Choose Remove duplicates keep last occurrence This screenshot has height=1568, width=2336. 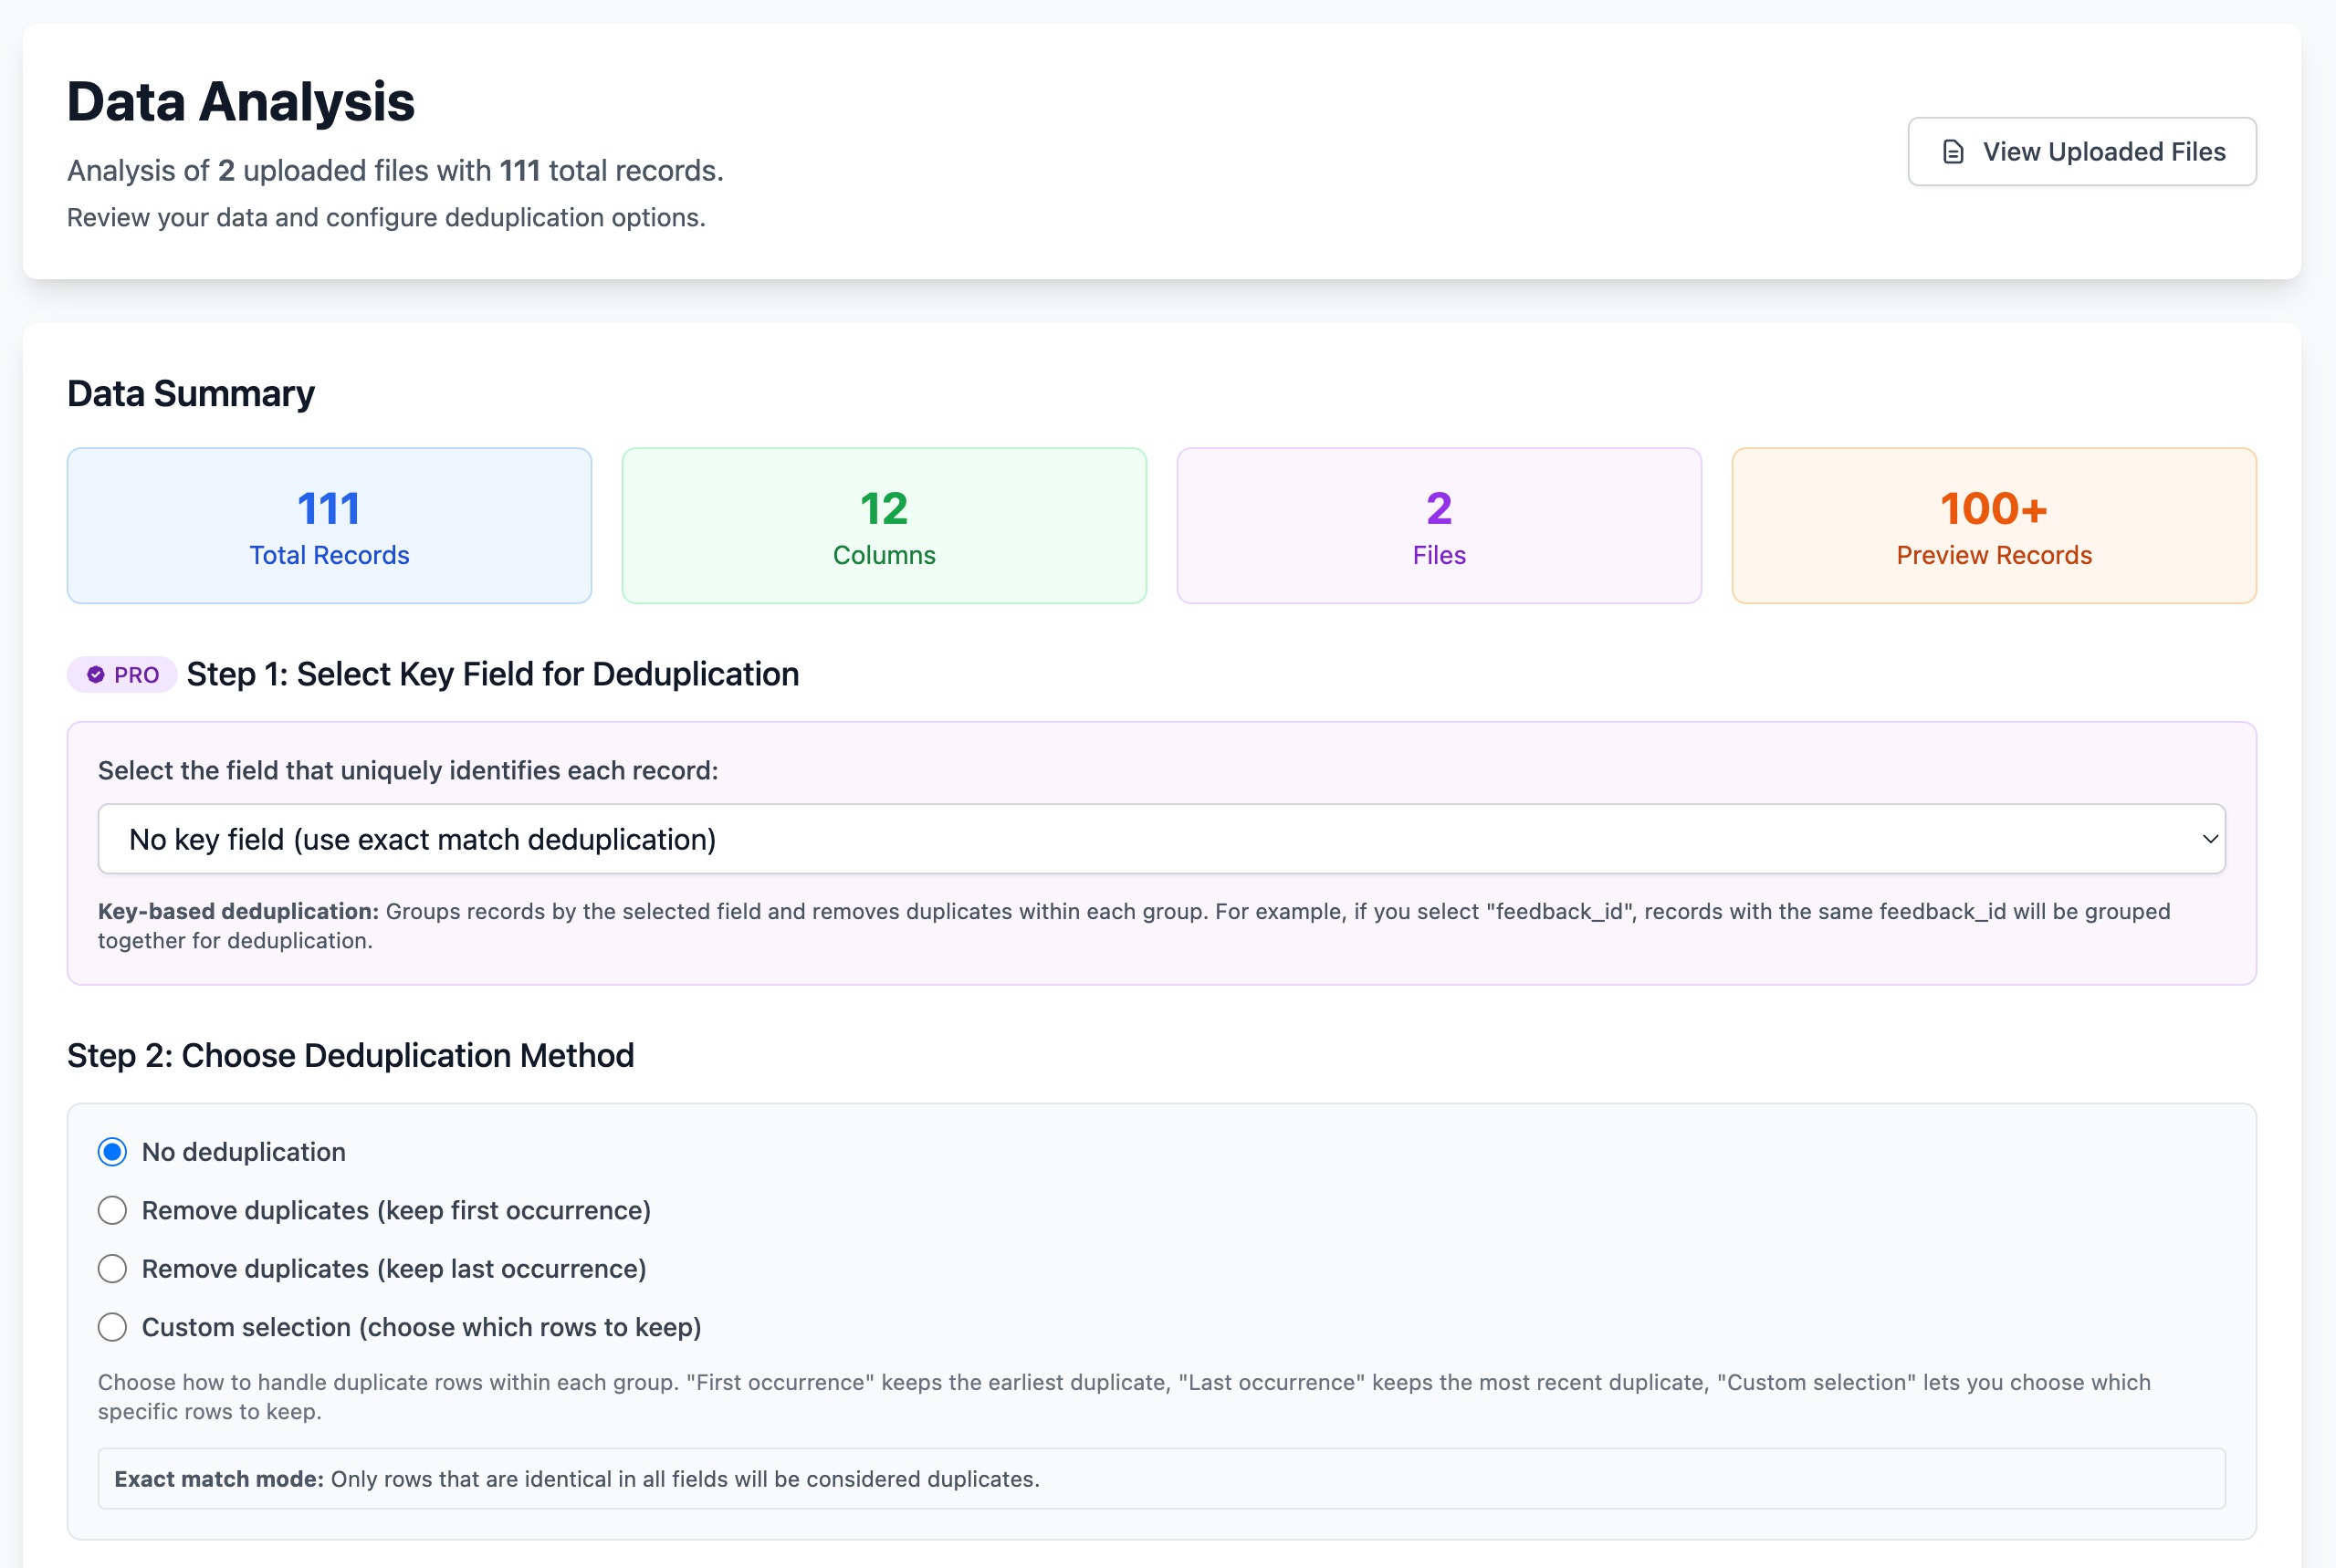[112, 1269]
